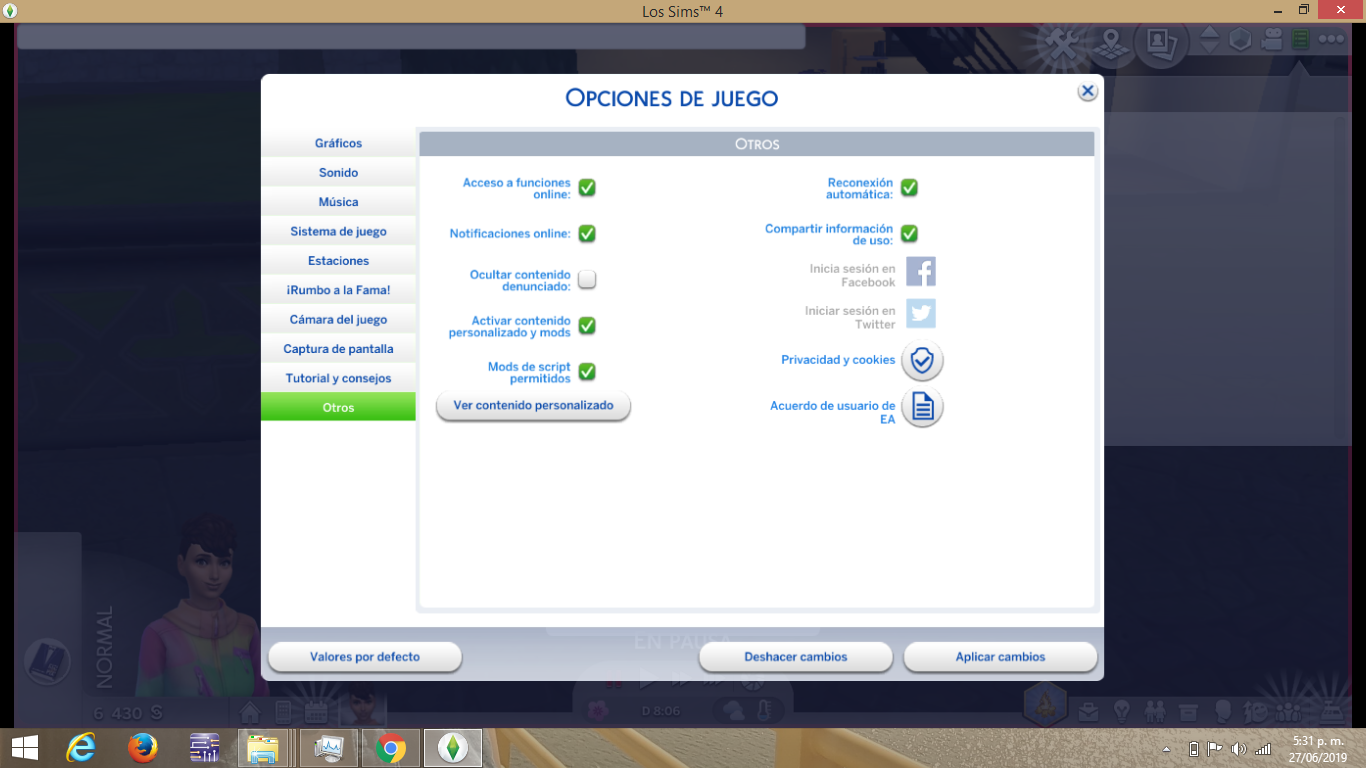Click the floor down arrow icon
Screen dimensions: 1366x768
[1210, 48]
